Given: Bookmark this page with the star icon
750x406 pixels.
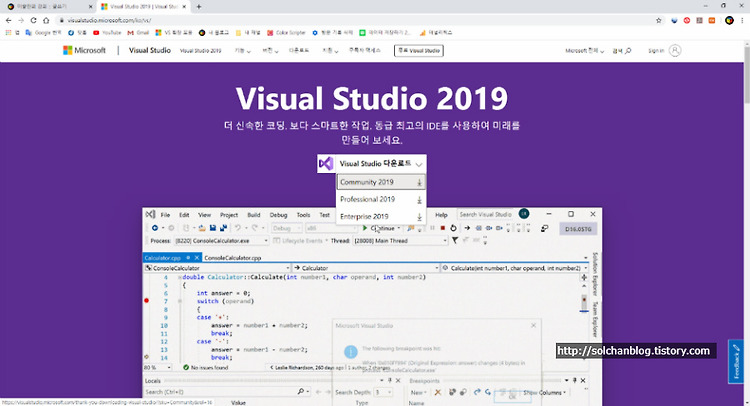Looking at the screenshot, I should (659, 20).
